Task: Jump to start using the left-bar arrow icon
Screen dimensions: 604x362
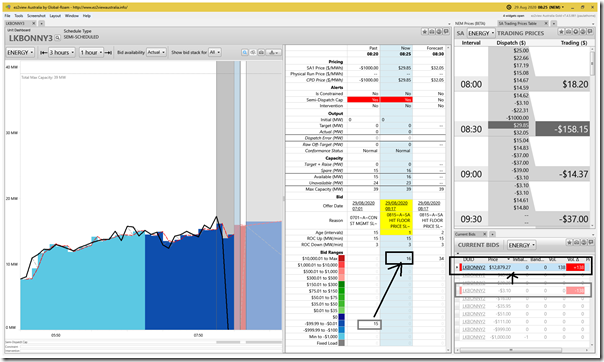Action: [x=44, y=52]
